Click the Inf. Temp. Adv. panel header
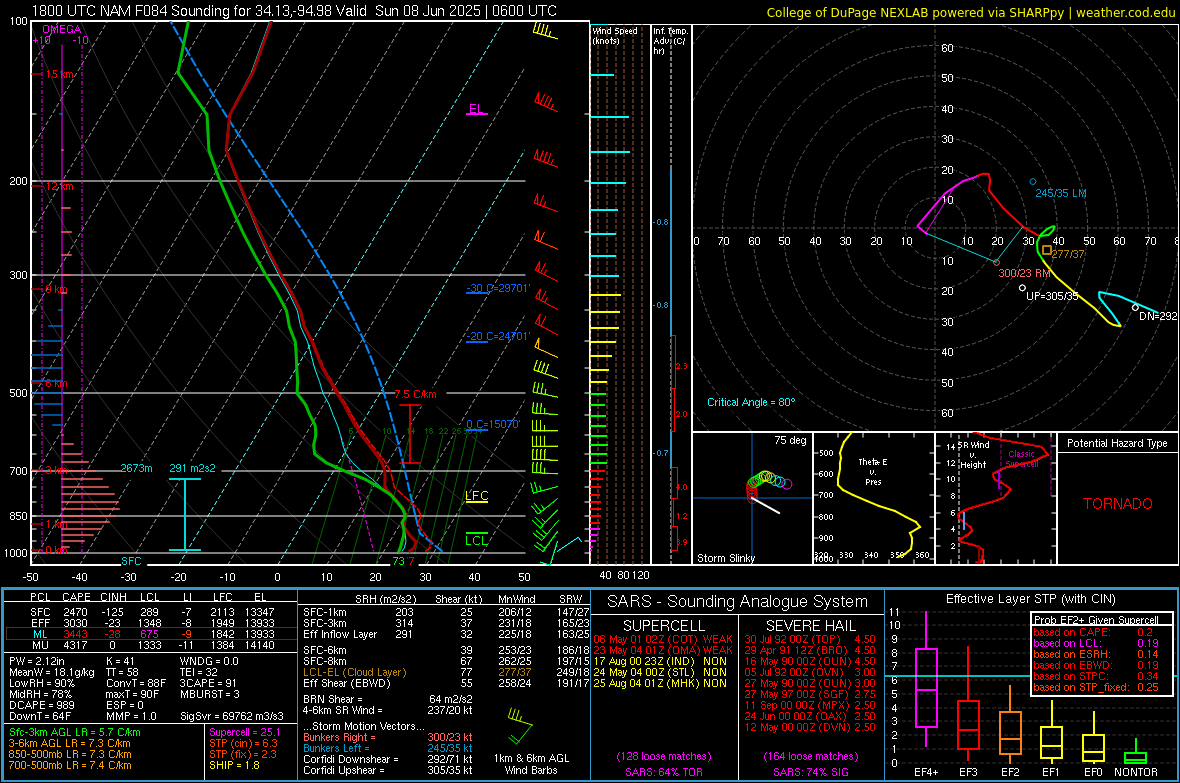This screenshot has width=1180, height=783. (670, 41)
